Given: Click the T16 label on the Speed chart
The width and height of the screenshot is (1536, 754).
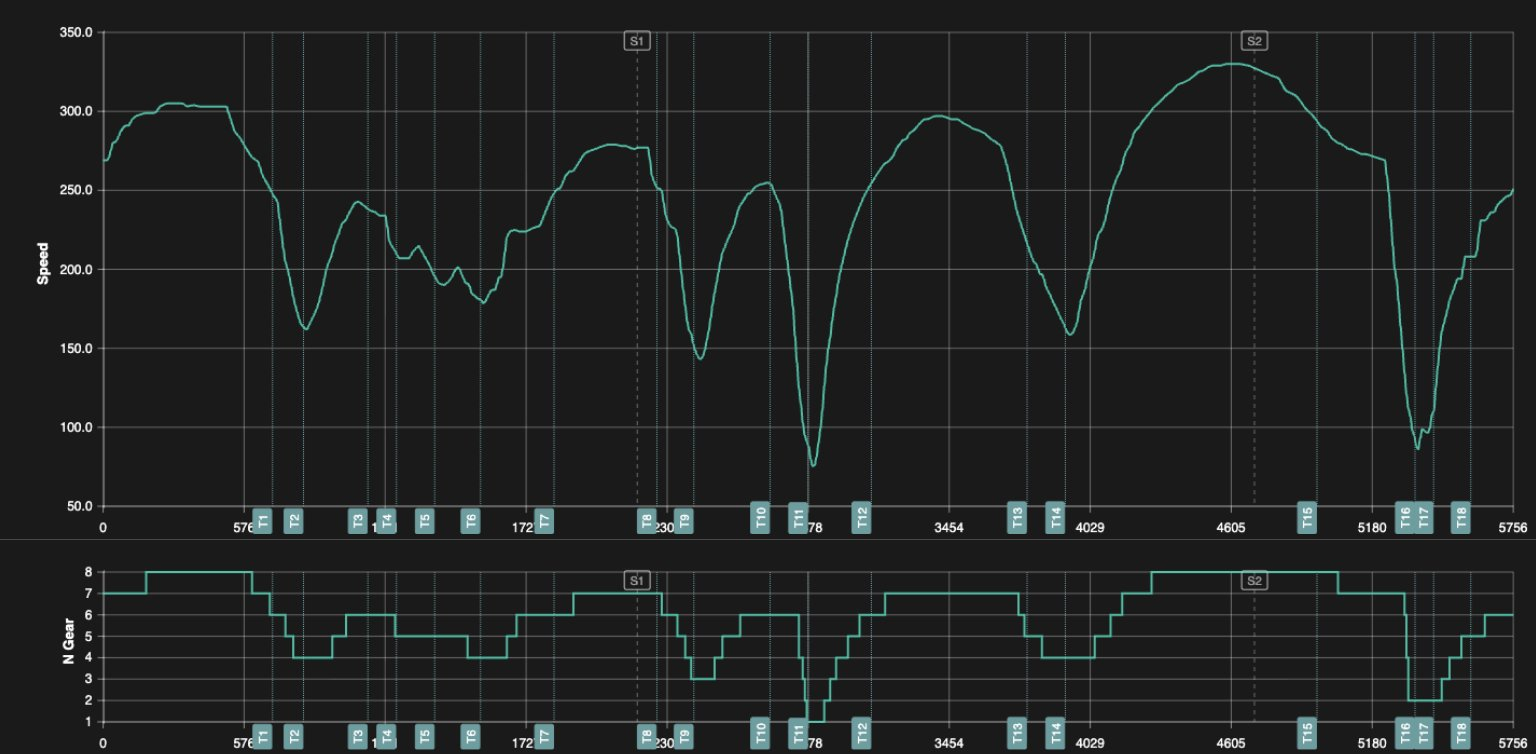Looking at the screenshot, I should click(x=1405, y=518).
